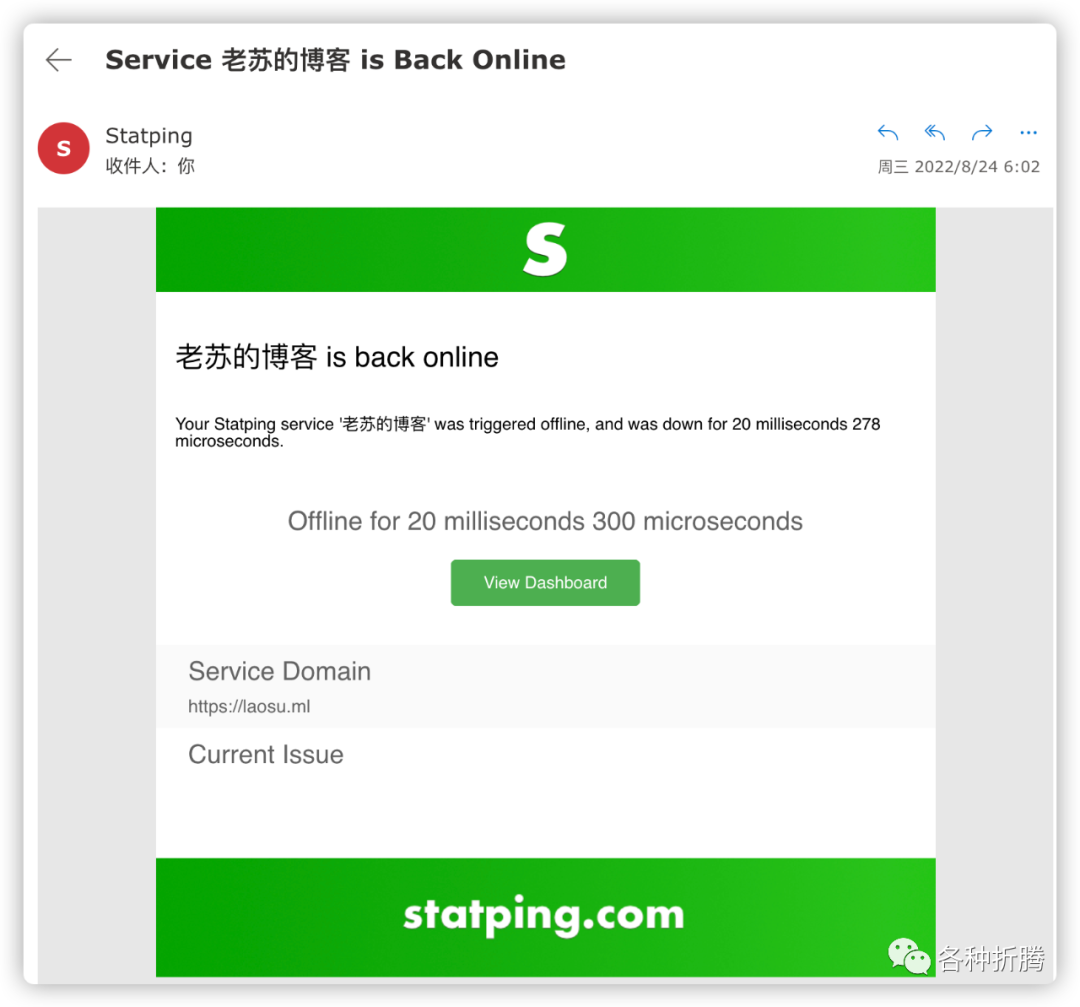
Task: Click the Current Issue heading
Action: pos(266,755)
